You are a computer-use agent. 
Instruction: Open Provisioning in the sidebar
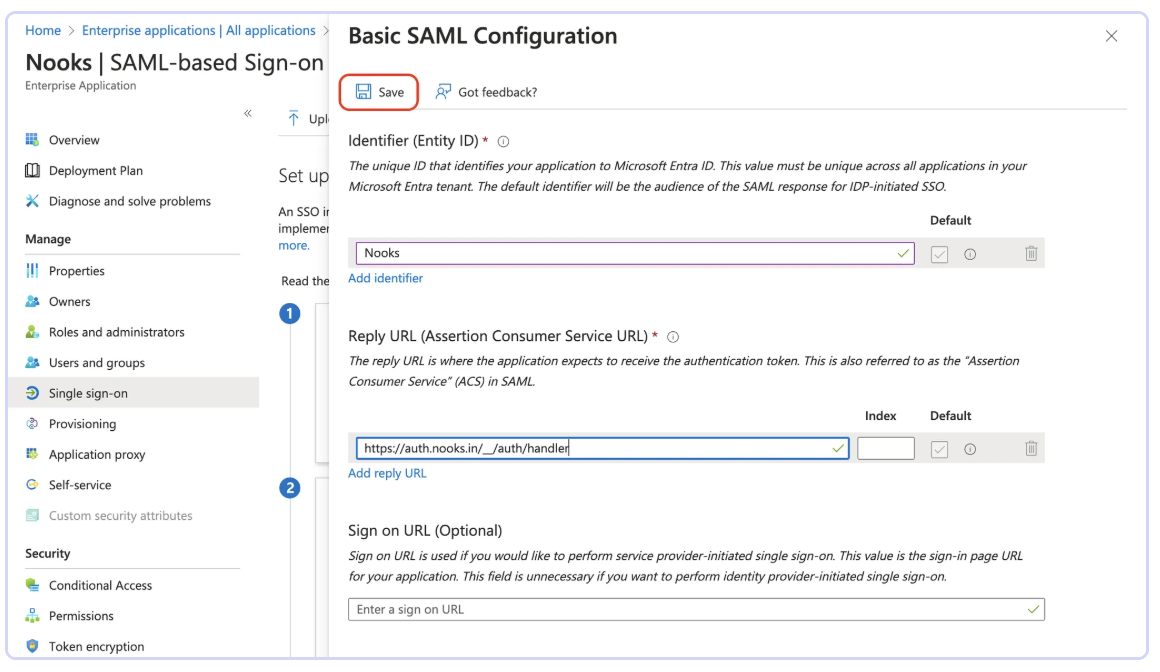[x=82, y=424]
